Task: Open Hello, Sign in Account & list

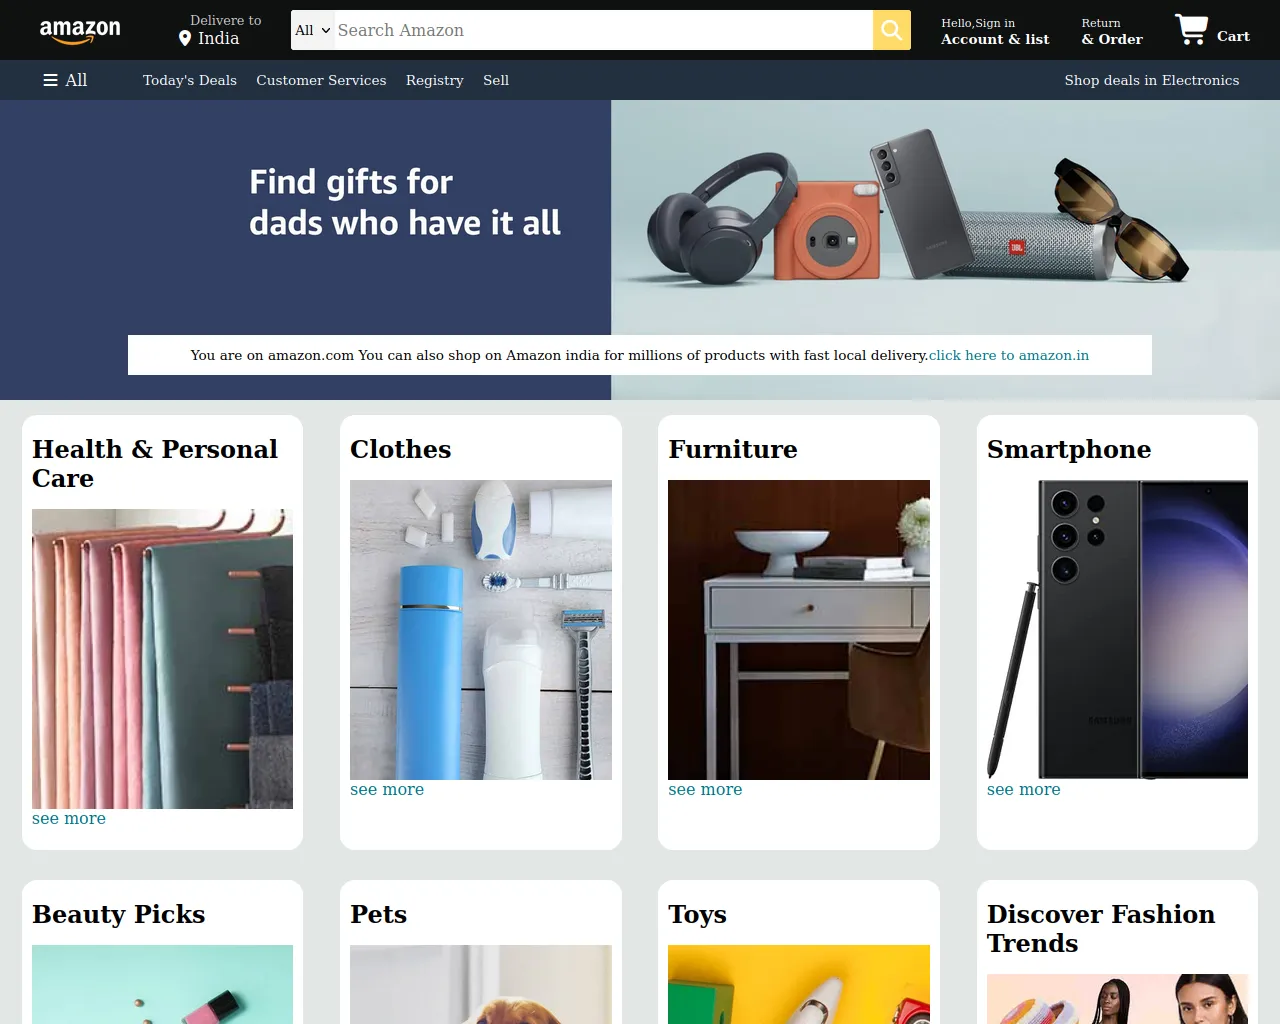Action: click(995, 31)
